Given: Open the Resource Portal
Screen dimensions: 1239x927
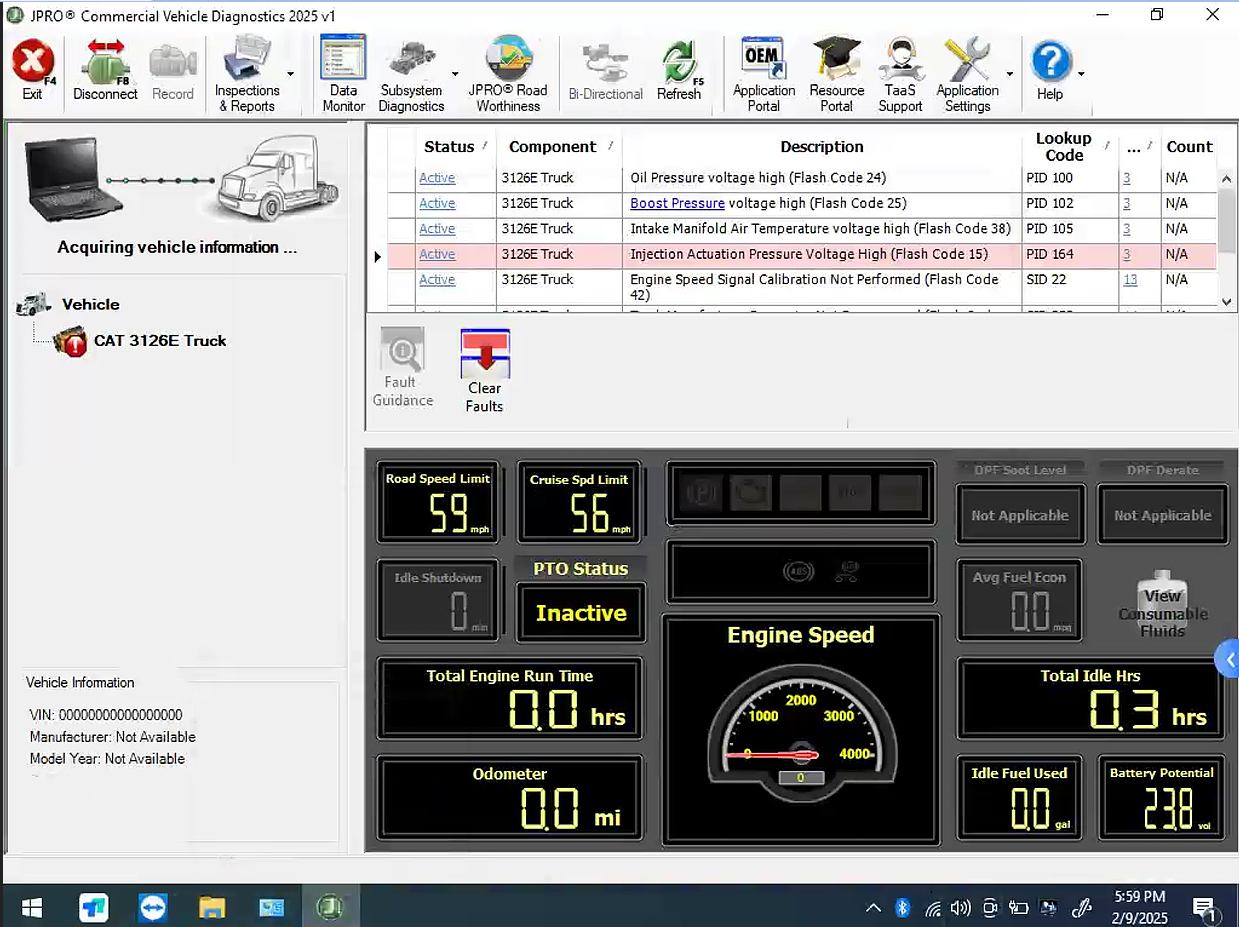Looking at the screenshot, I should [x=836, y=68].
